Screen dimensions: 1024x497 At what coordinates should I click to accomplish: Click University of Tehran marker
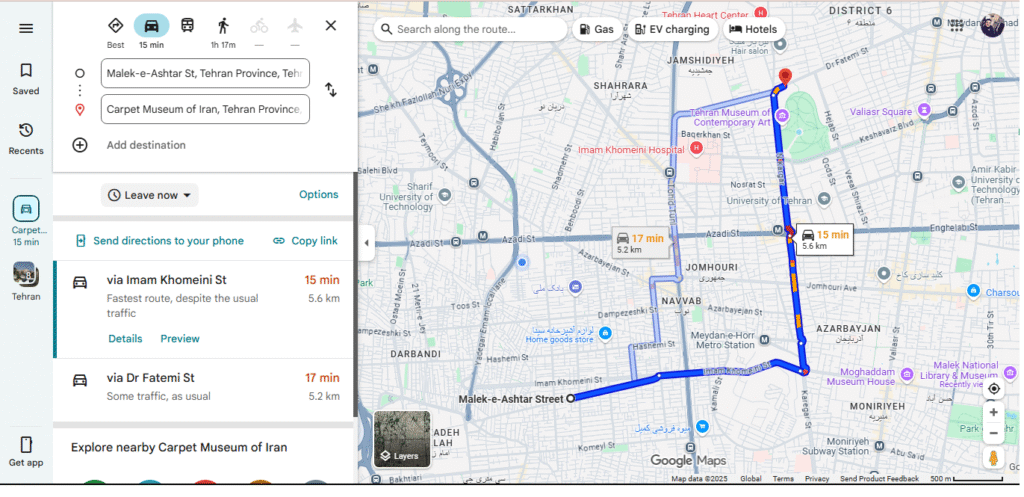[824, 199]
